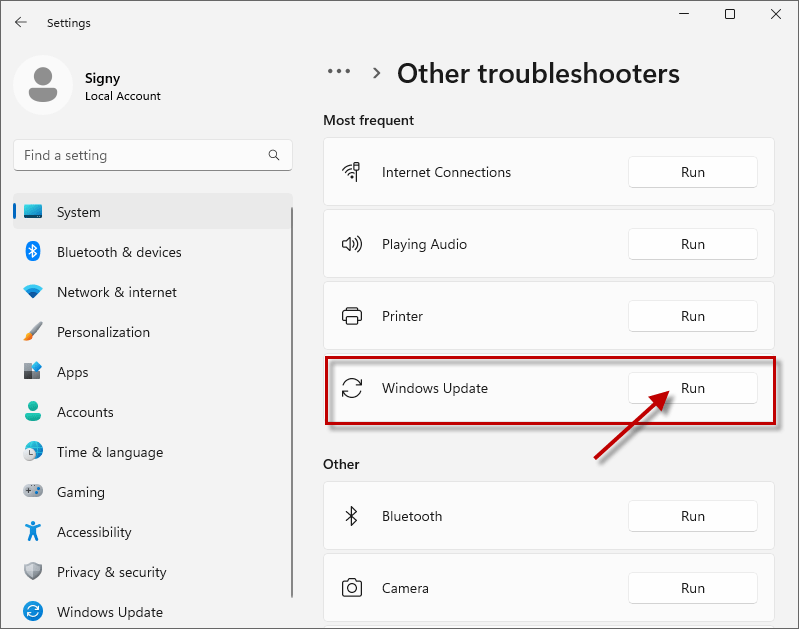Click the System monitor icon
The width and height of the screenshot is (799, 629).
coord(33,211)
